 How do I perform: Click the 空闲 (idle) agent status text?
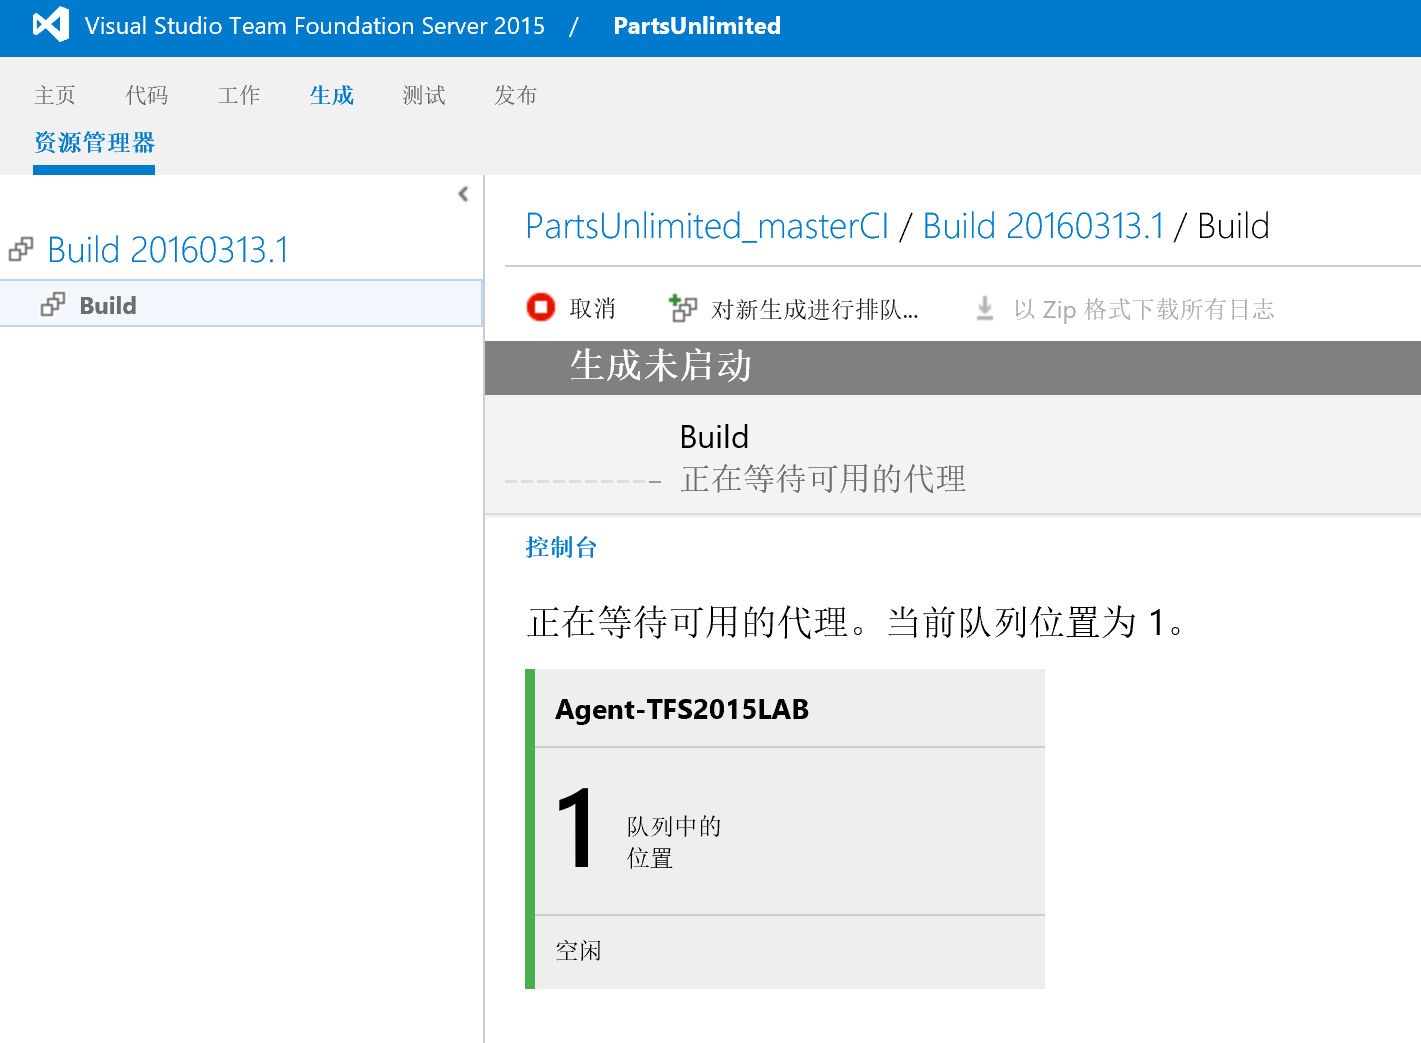click(579, 950)
